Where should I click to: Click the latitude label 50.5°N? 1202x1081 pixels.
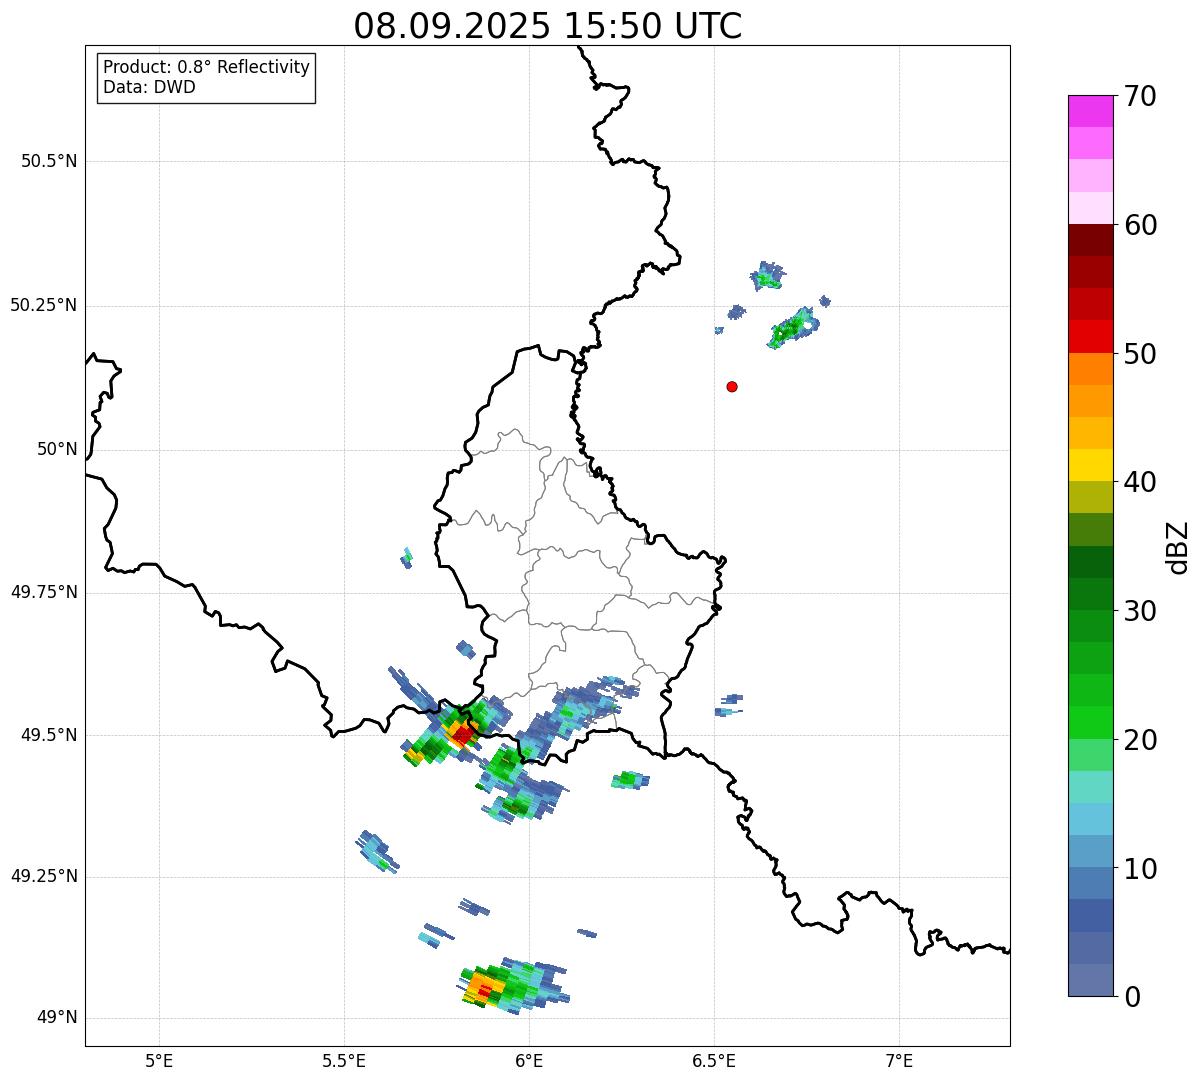(x=49, y=161)
